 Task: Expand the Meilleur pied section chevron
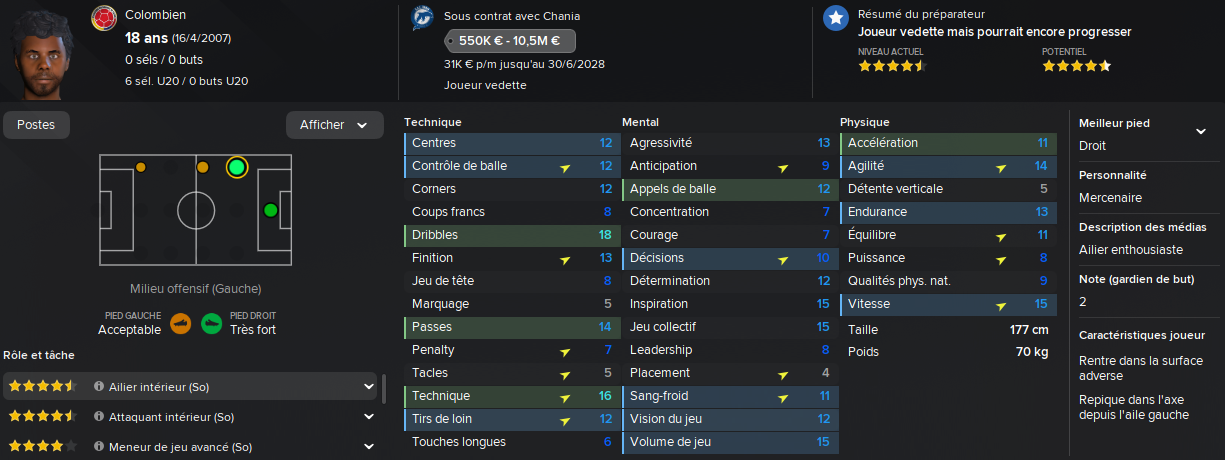tap(1201, 132)
